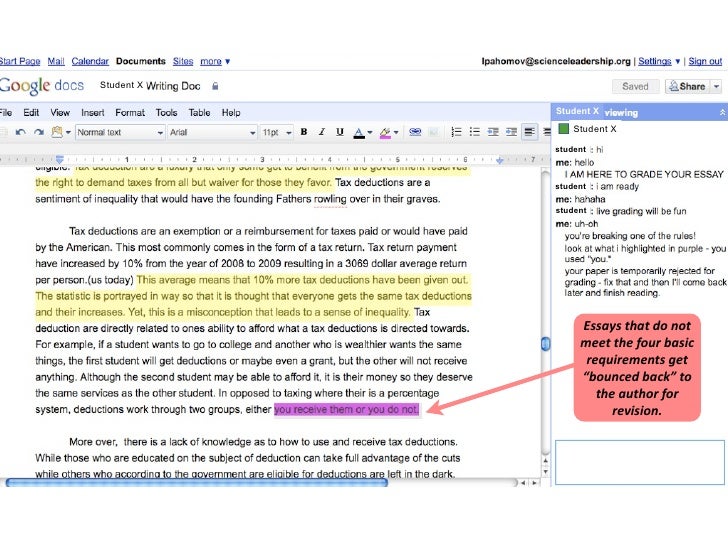Click the ruler right indent marker

500,160
